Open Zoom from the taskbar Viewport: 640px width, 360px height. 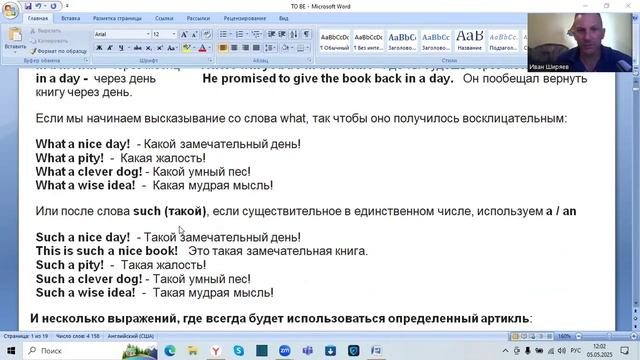(285, 351)
